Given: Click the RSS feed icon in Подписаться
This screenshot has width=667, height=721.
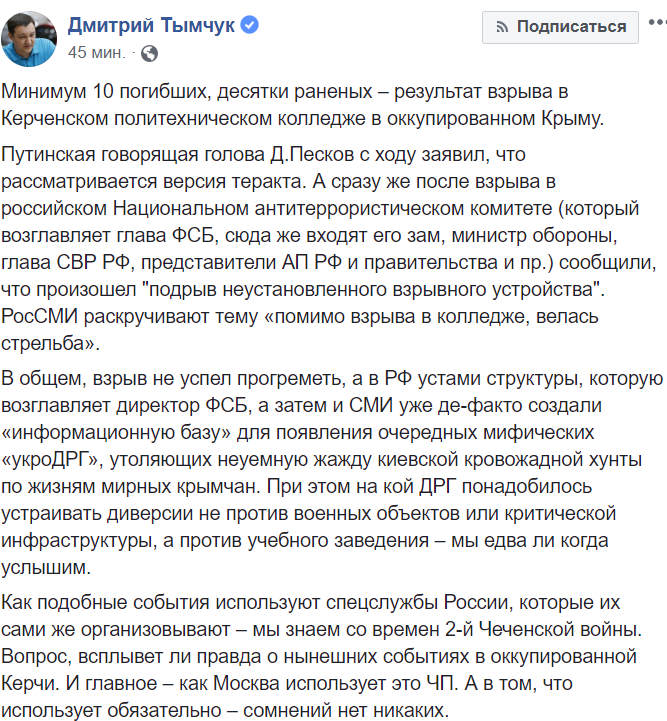Looking at the screenshot, I should [502, 28].
